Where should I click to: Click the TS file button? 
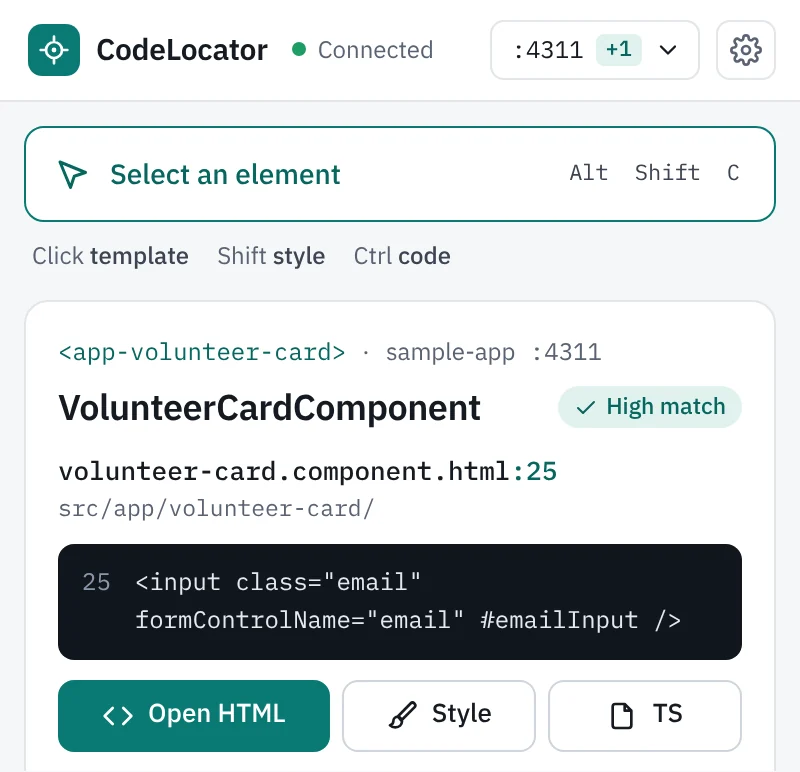coord(645,715)
